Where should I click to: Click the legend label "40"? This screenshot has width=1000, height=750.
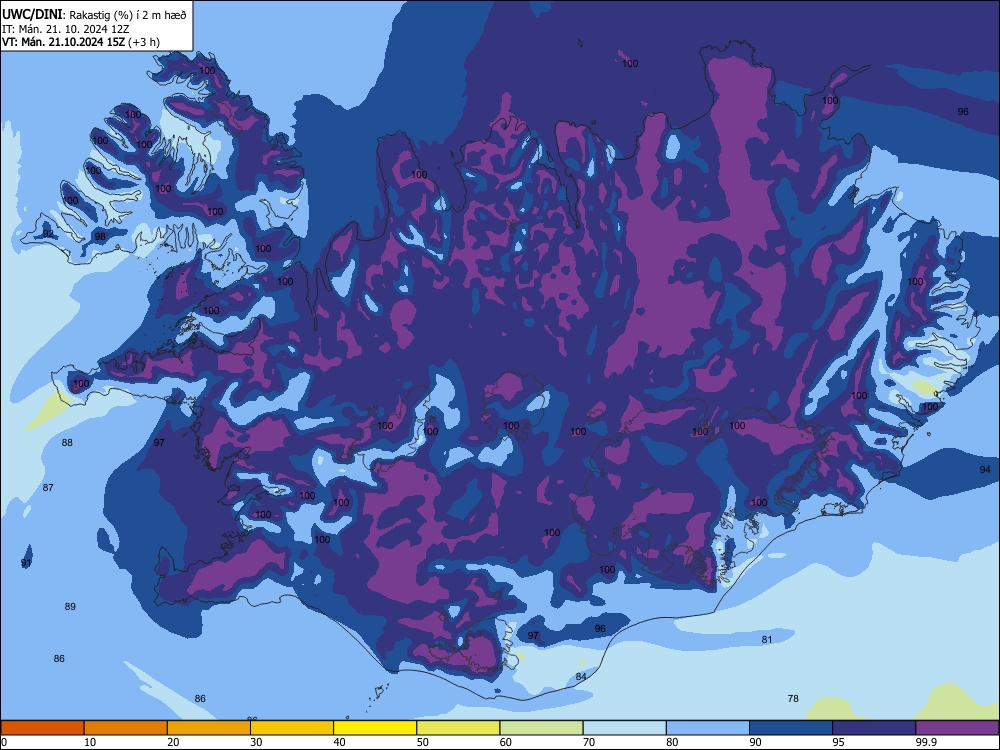[x=340, y=742]
